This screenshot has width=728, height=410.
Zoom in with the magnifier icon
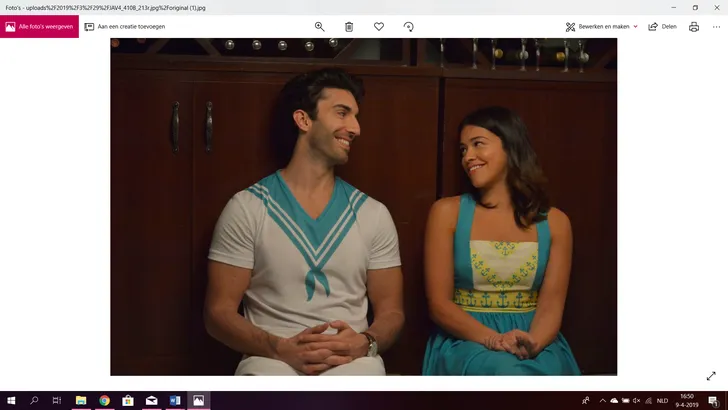click(x=319, y=26)
